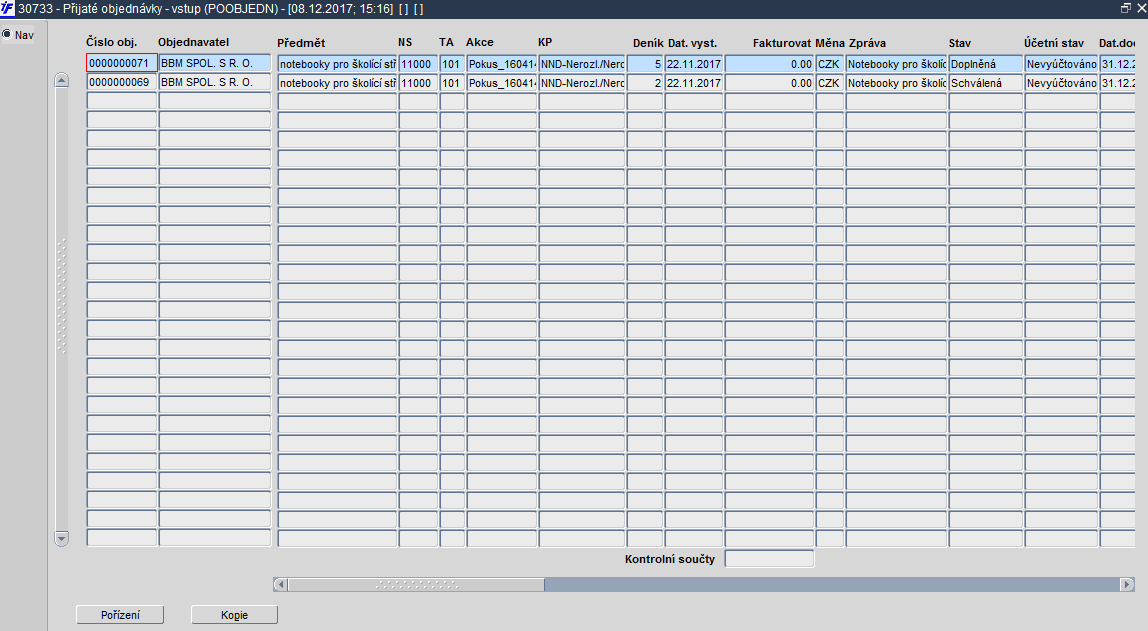Click KP cell NND-Nerozl. in second row

[582, 83]
